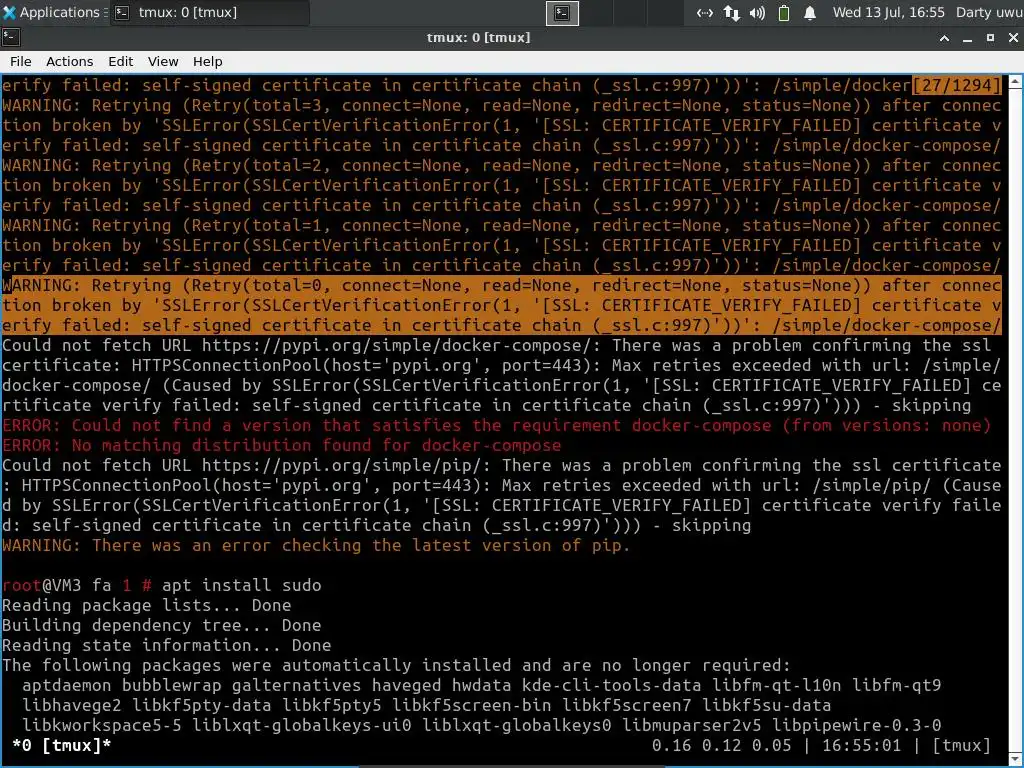1024x768 pixels.
Task: Click 'Building dependency tree... Done' line
Action: tap(161, 625)
